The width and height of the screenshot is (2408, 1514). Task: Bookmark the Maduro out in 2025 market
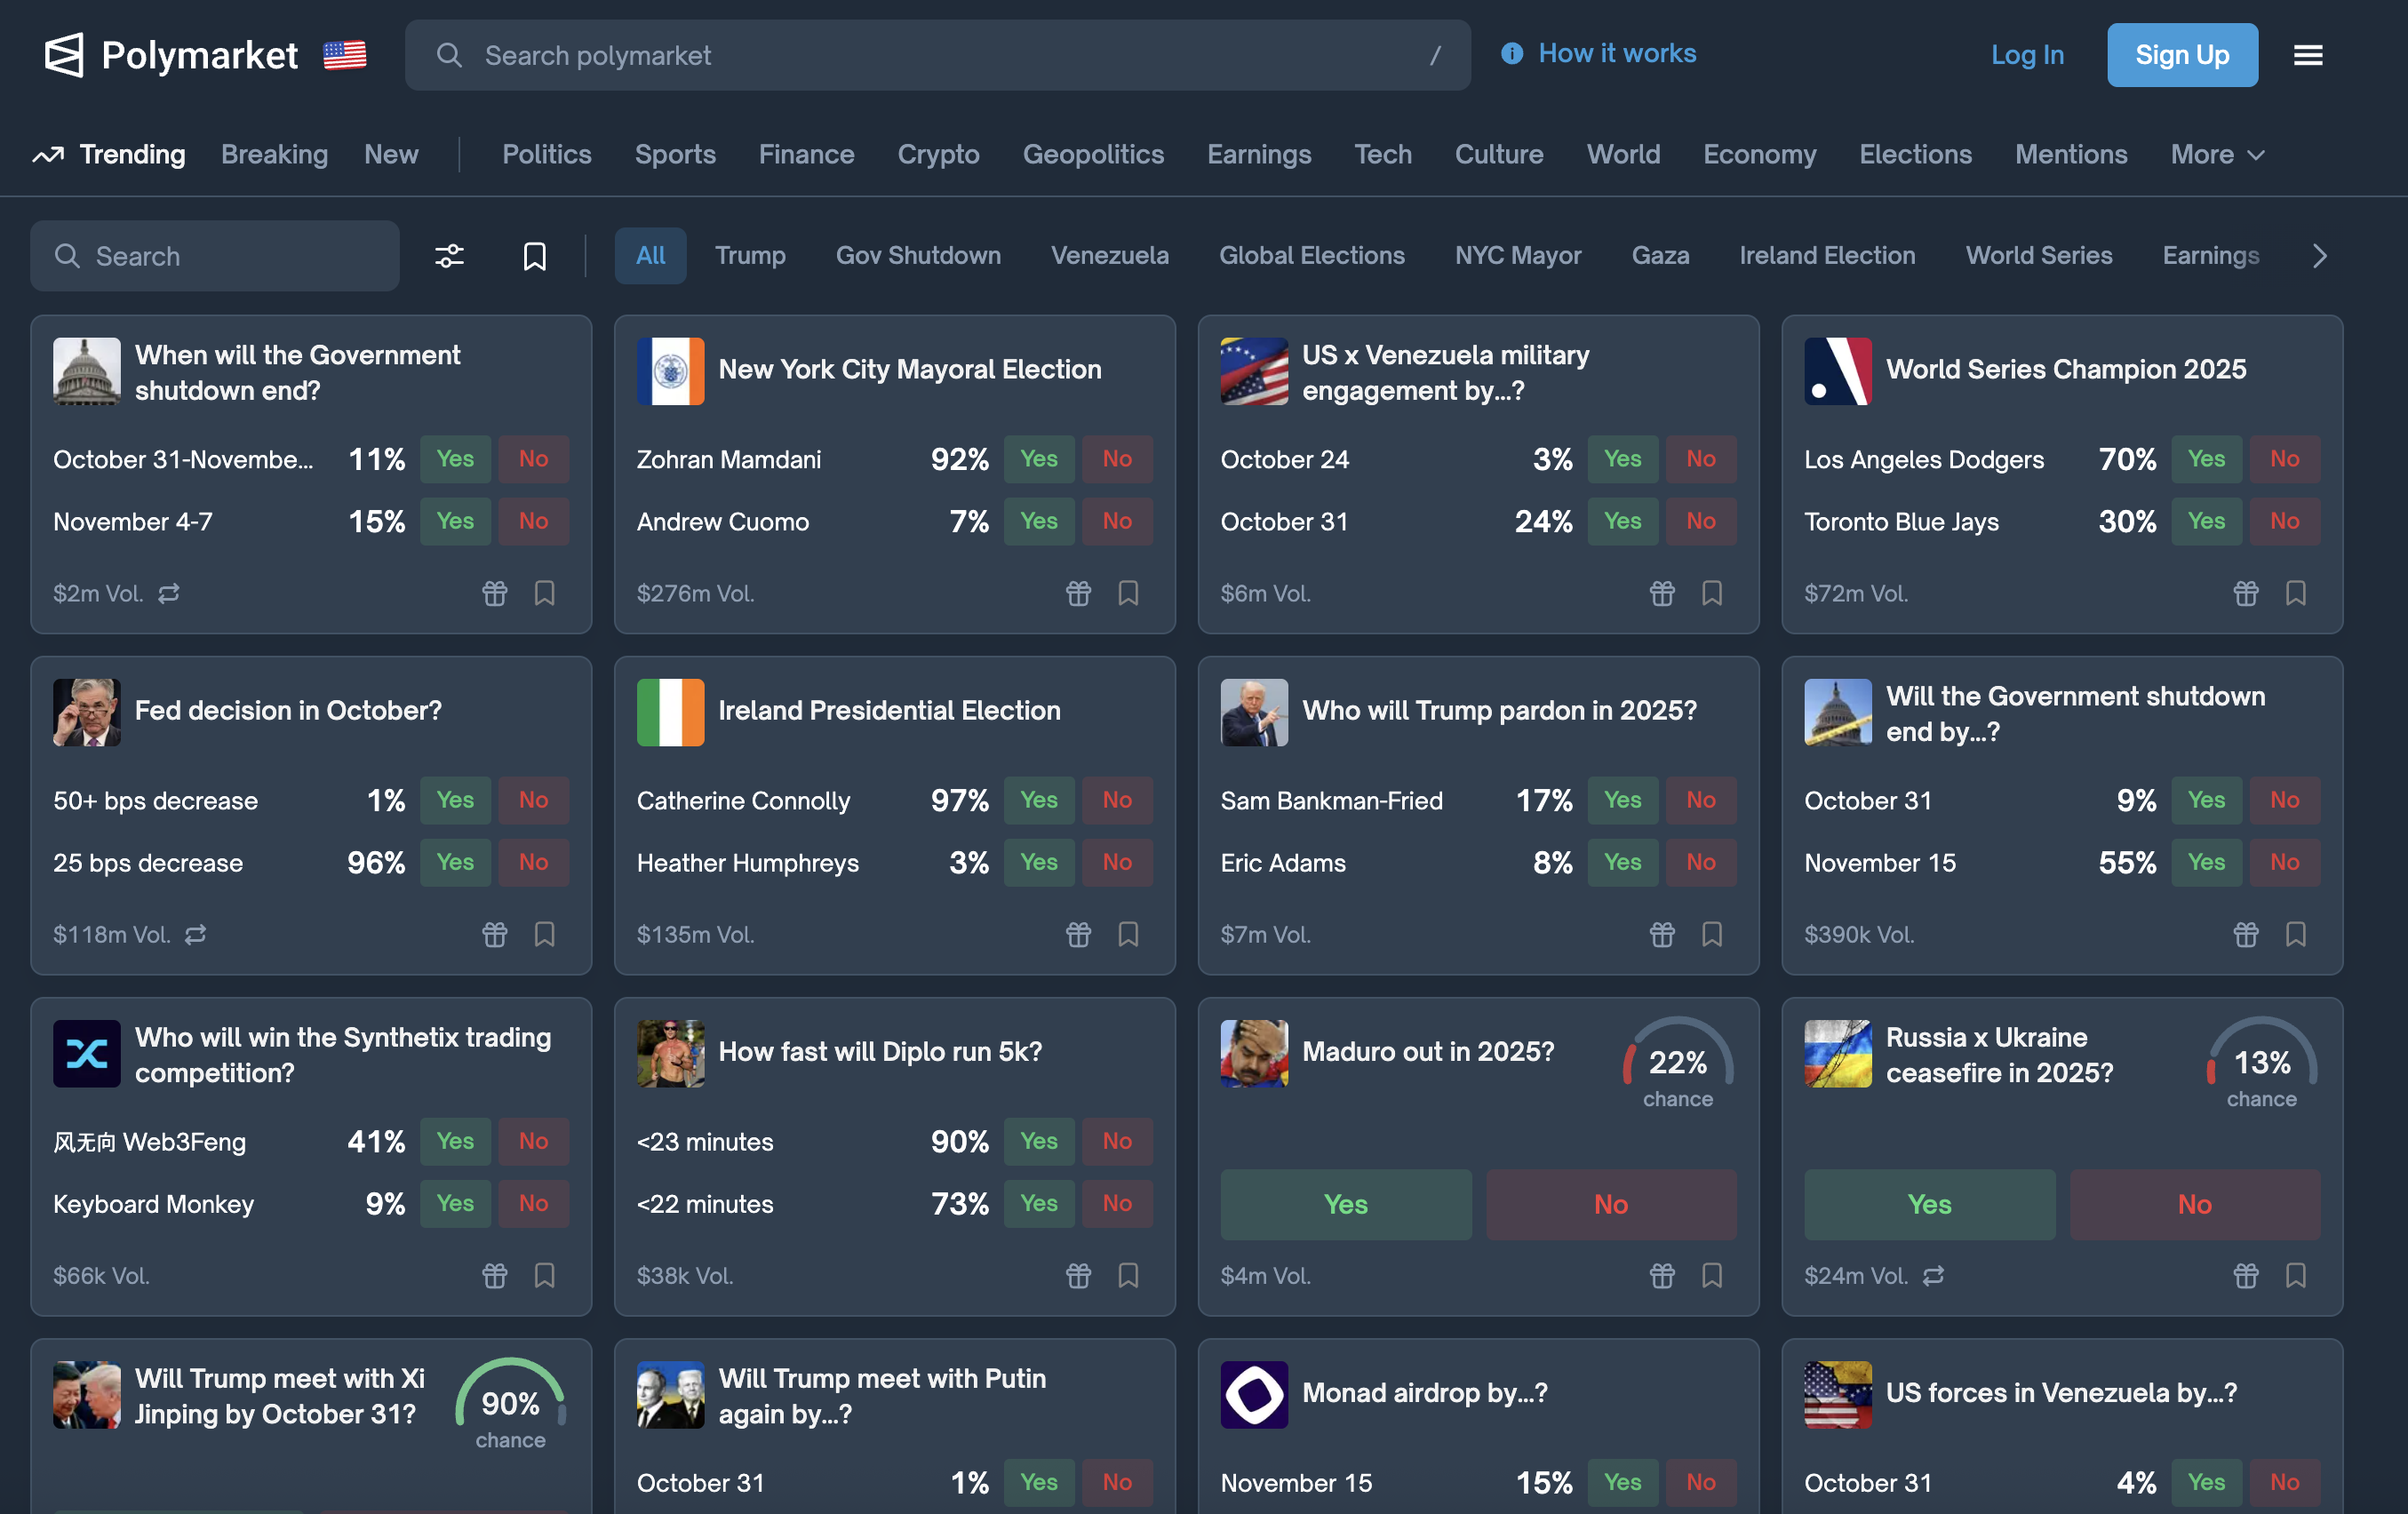[1711, 1275]
